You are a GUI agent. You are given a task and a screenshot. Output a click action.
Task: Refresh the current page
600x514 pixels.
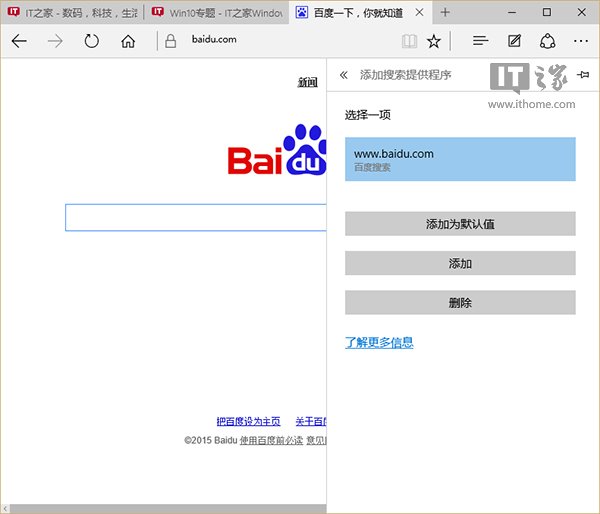click(x=91, y=41)
